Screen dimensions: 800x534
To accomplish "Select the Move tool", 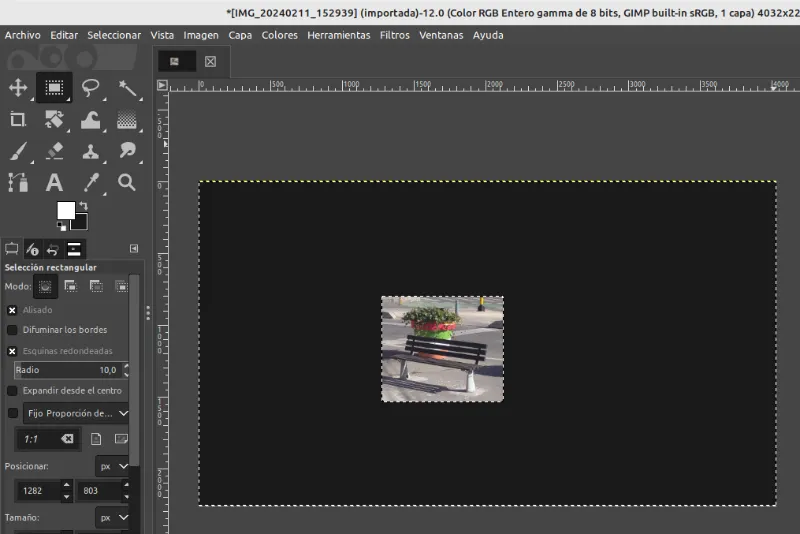I will [18, 87].
